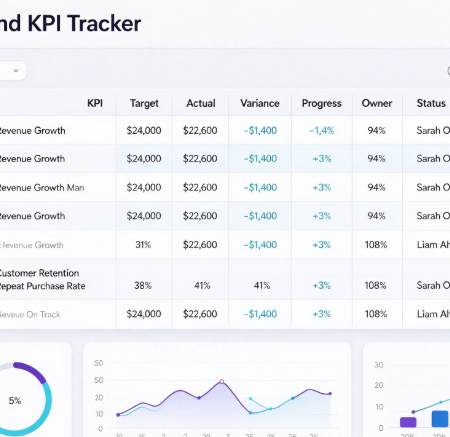Click "-$1,400" in the Revenue Growth Man row
This screenshot has height=437, width=450.
click(260, 187)
